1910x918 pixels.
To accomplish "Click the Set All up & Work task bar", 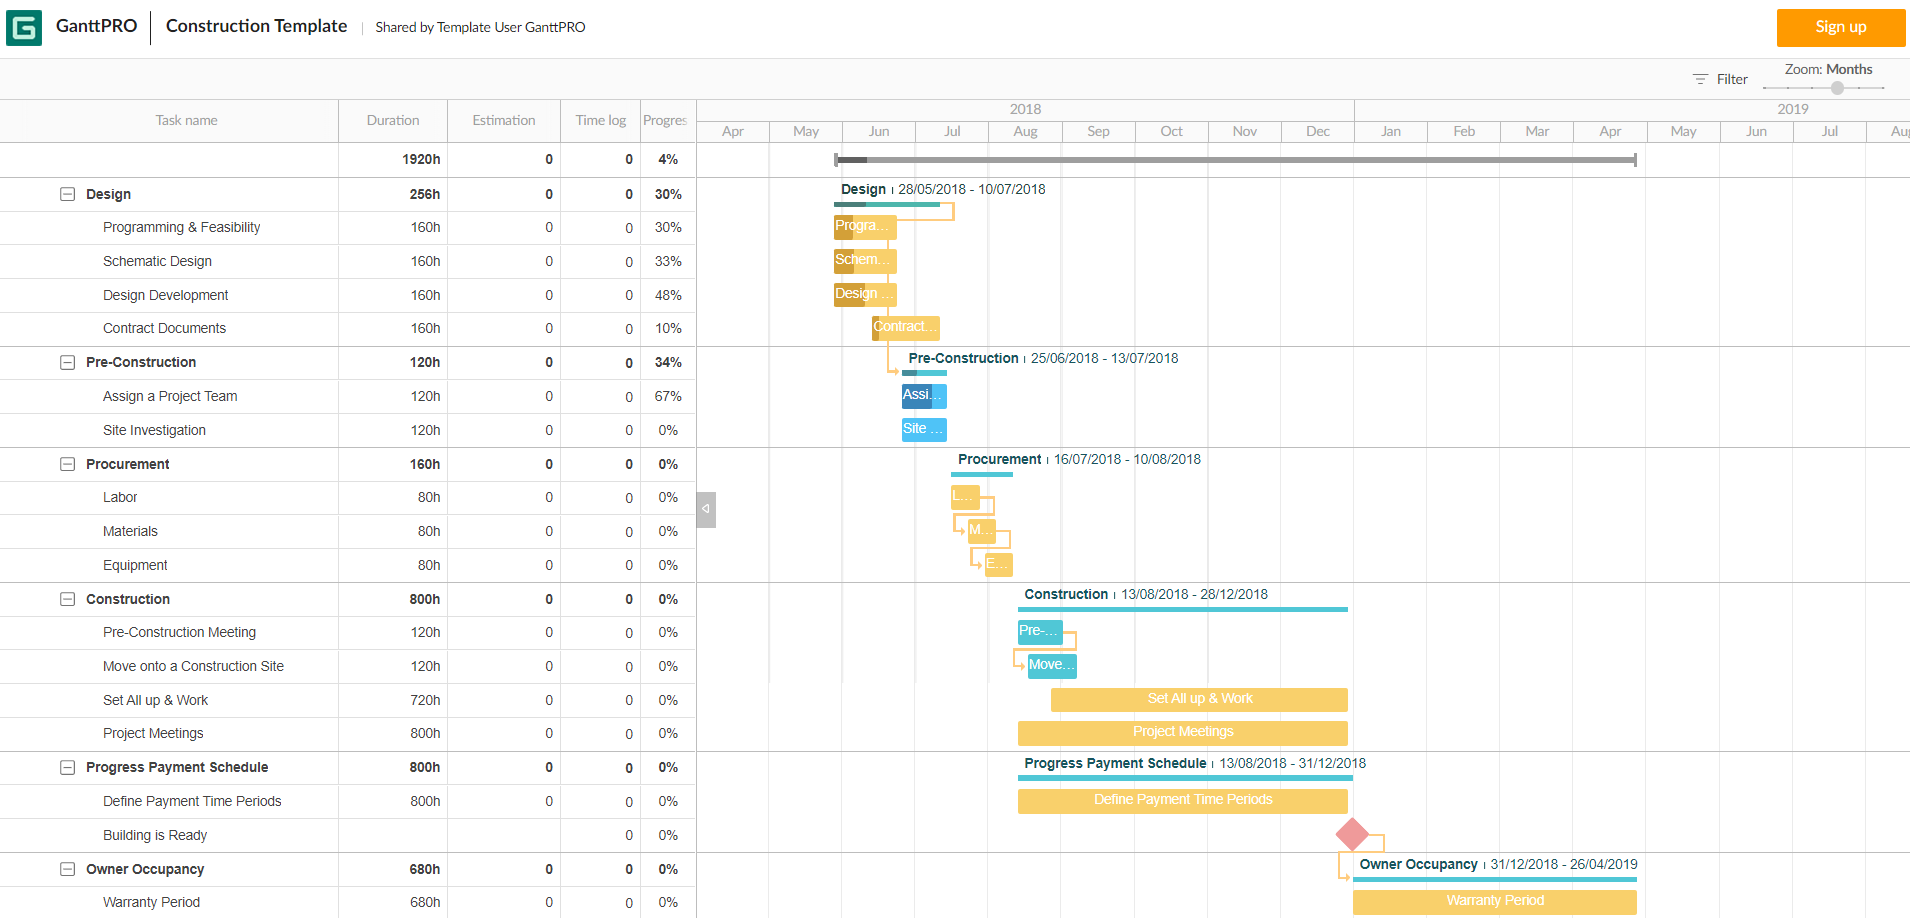I will 1198,699.
